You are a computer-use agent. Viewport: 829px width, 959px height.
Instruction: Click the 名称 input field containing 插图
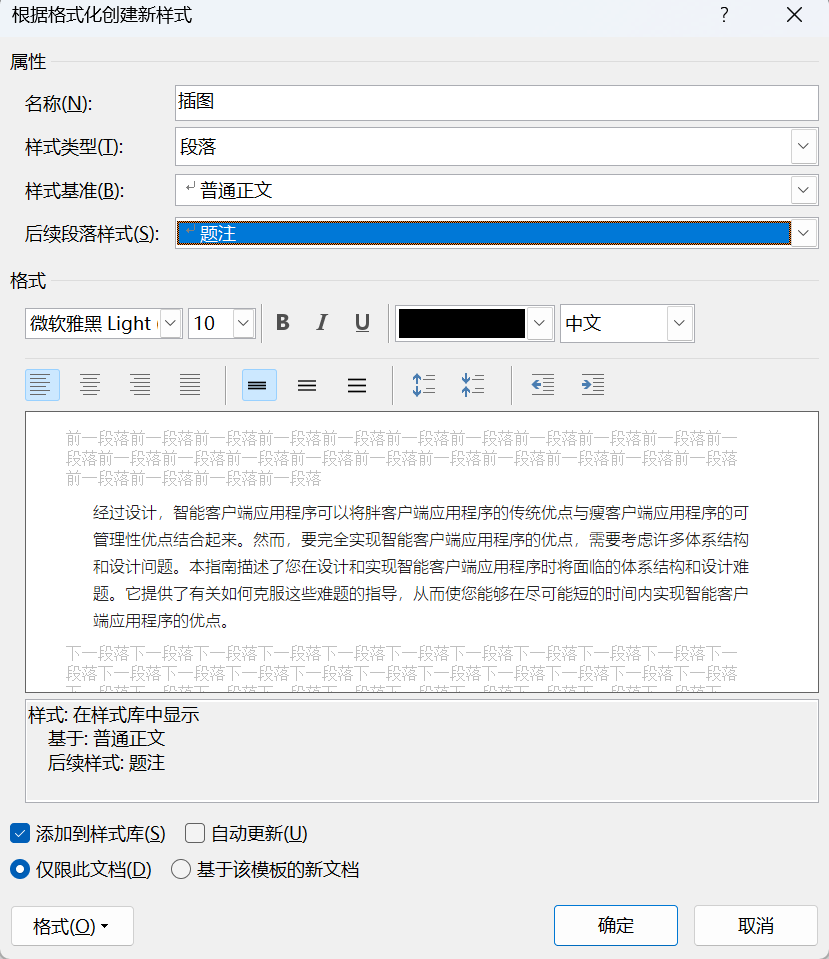pos(496,103)
